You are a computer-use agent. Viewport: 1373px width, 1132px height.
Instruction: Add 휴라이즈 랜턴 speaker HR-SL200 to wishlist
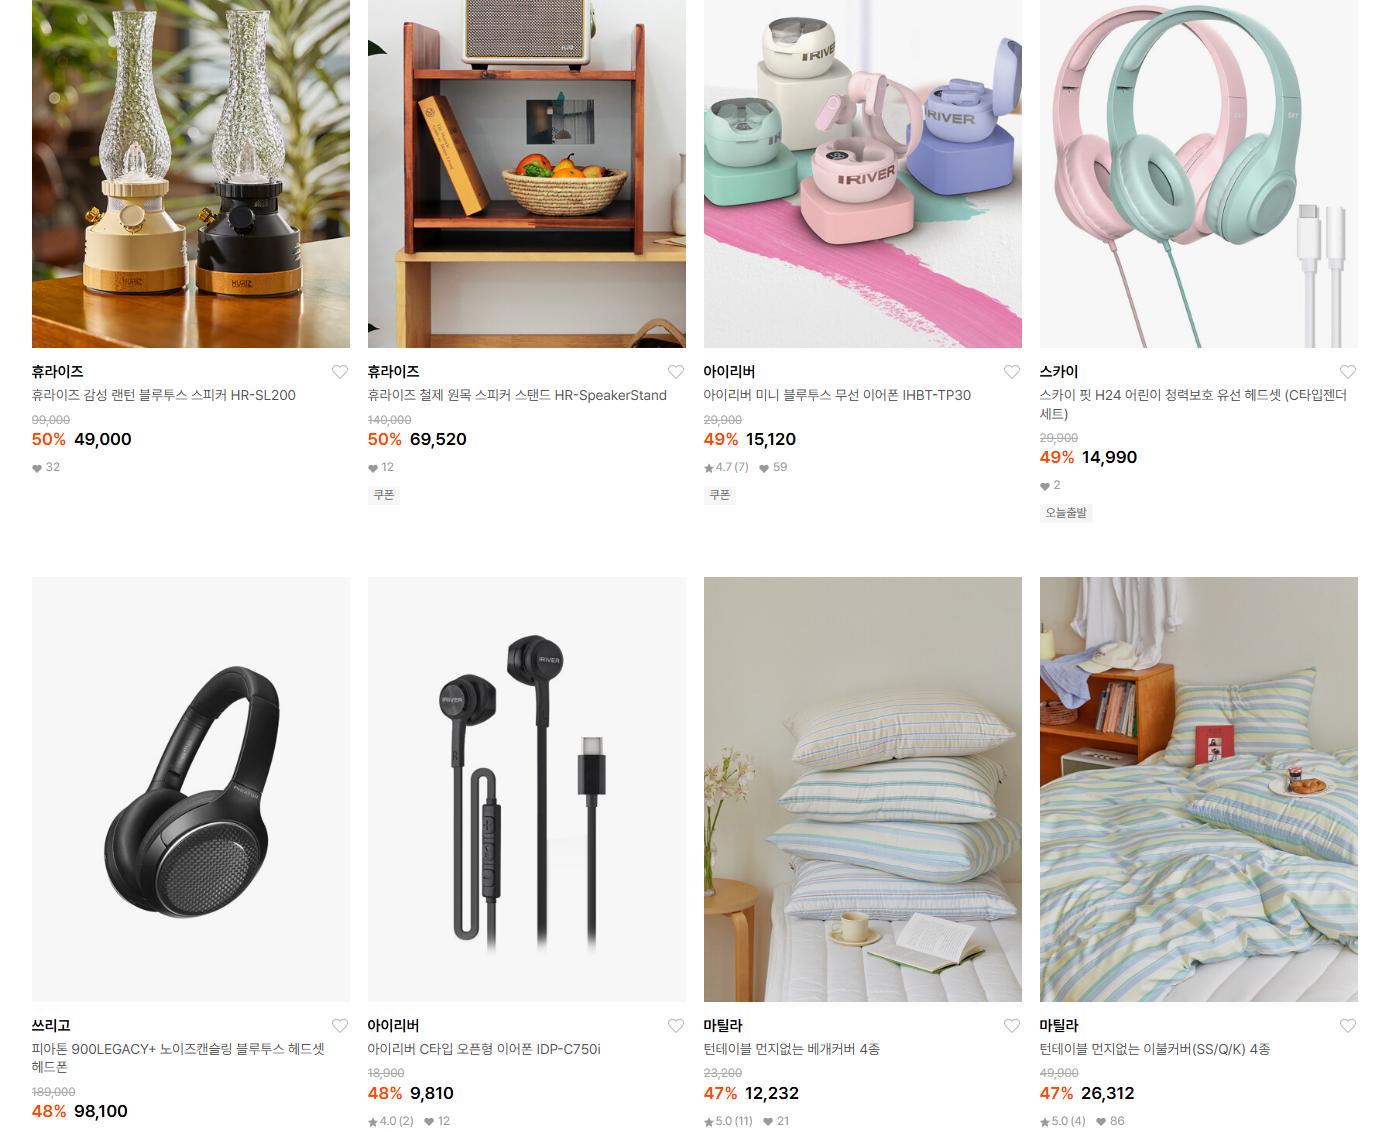pos(340,372)
